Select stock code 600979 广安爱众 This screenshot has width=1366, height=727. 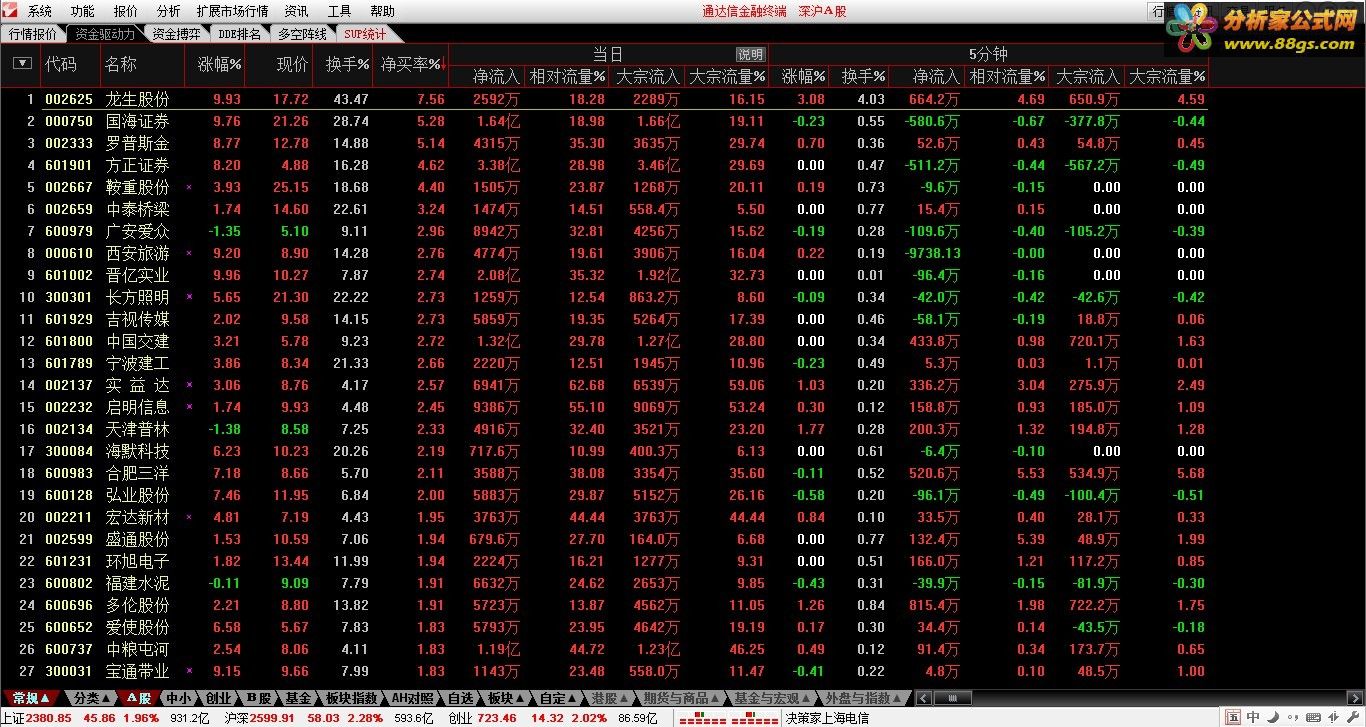604,232
